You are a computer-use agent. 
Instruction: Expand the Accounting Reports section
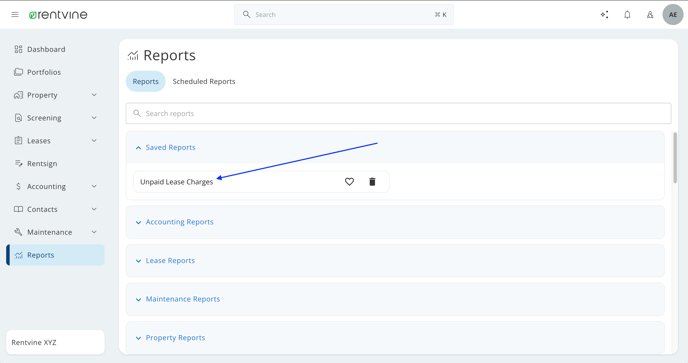click(x=395, y=222)
